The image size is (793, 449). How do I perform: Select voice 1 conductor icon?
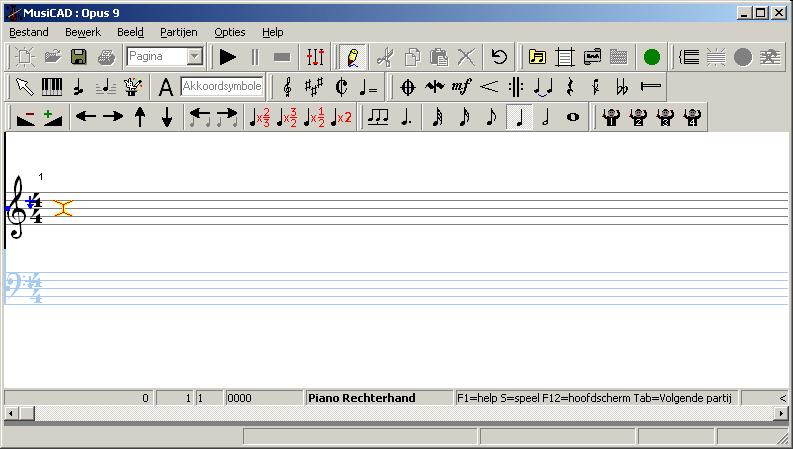click(x=611, y=117)
